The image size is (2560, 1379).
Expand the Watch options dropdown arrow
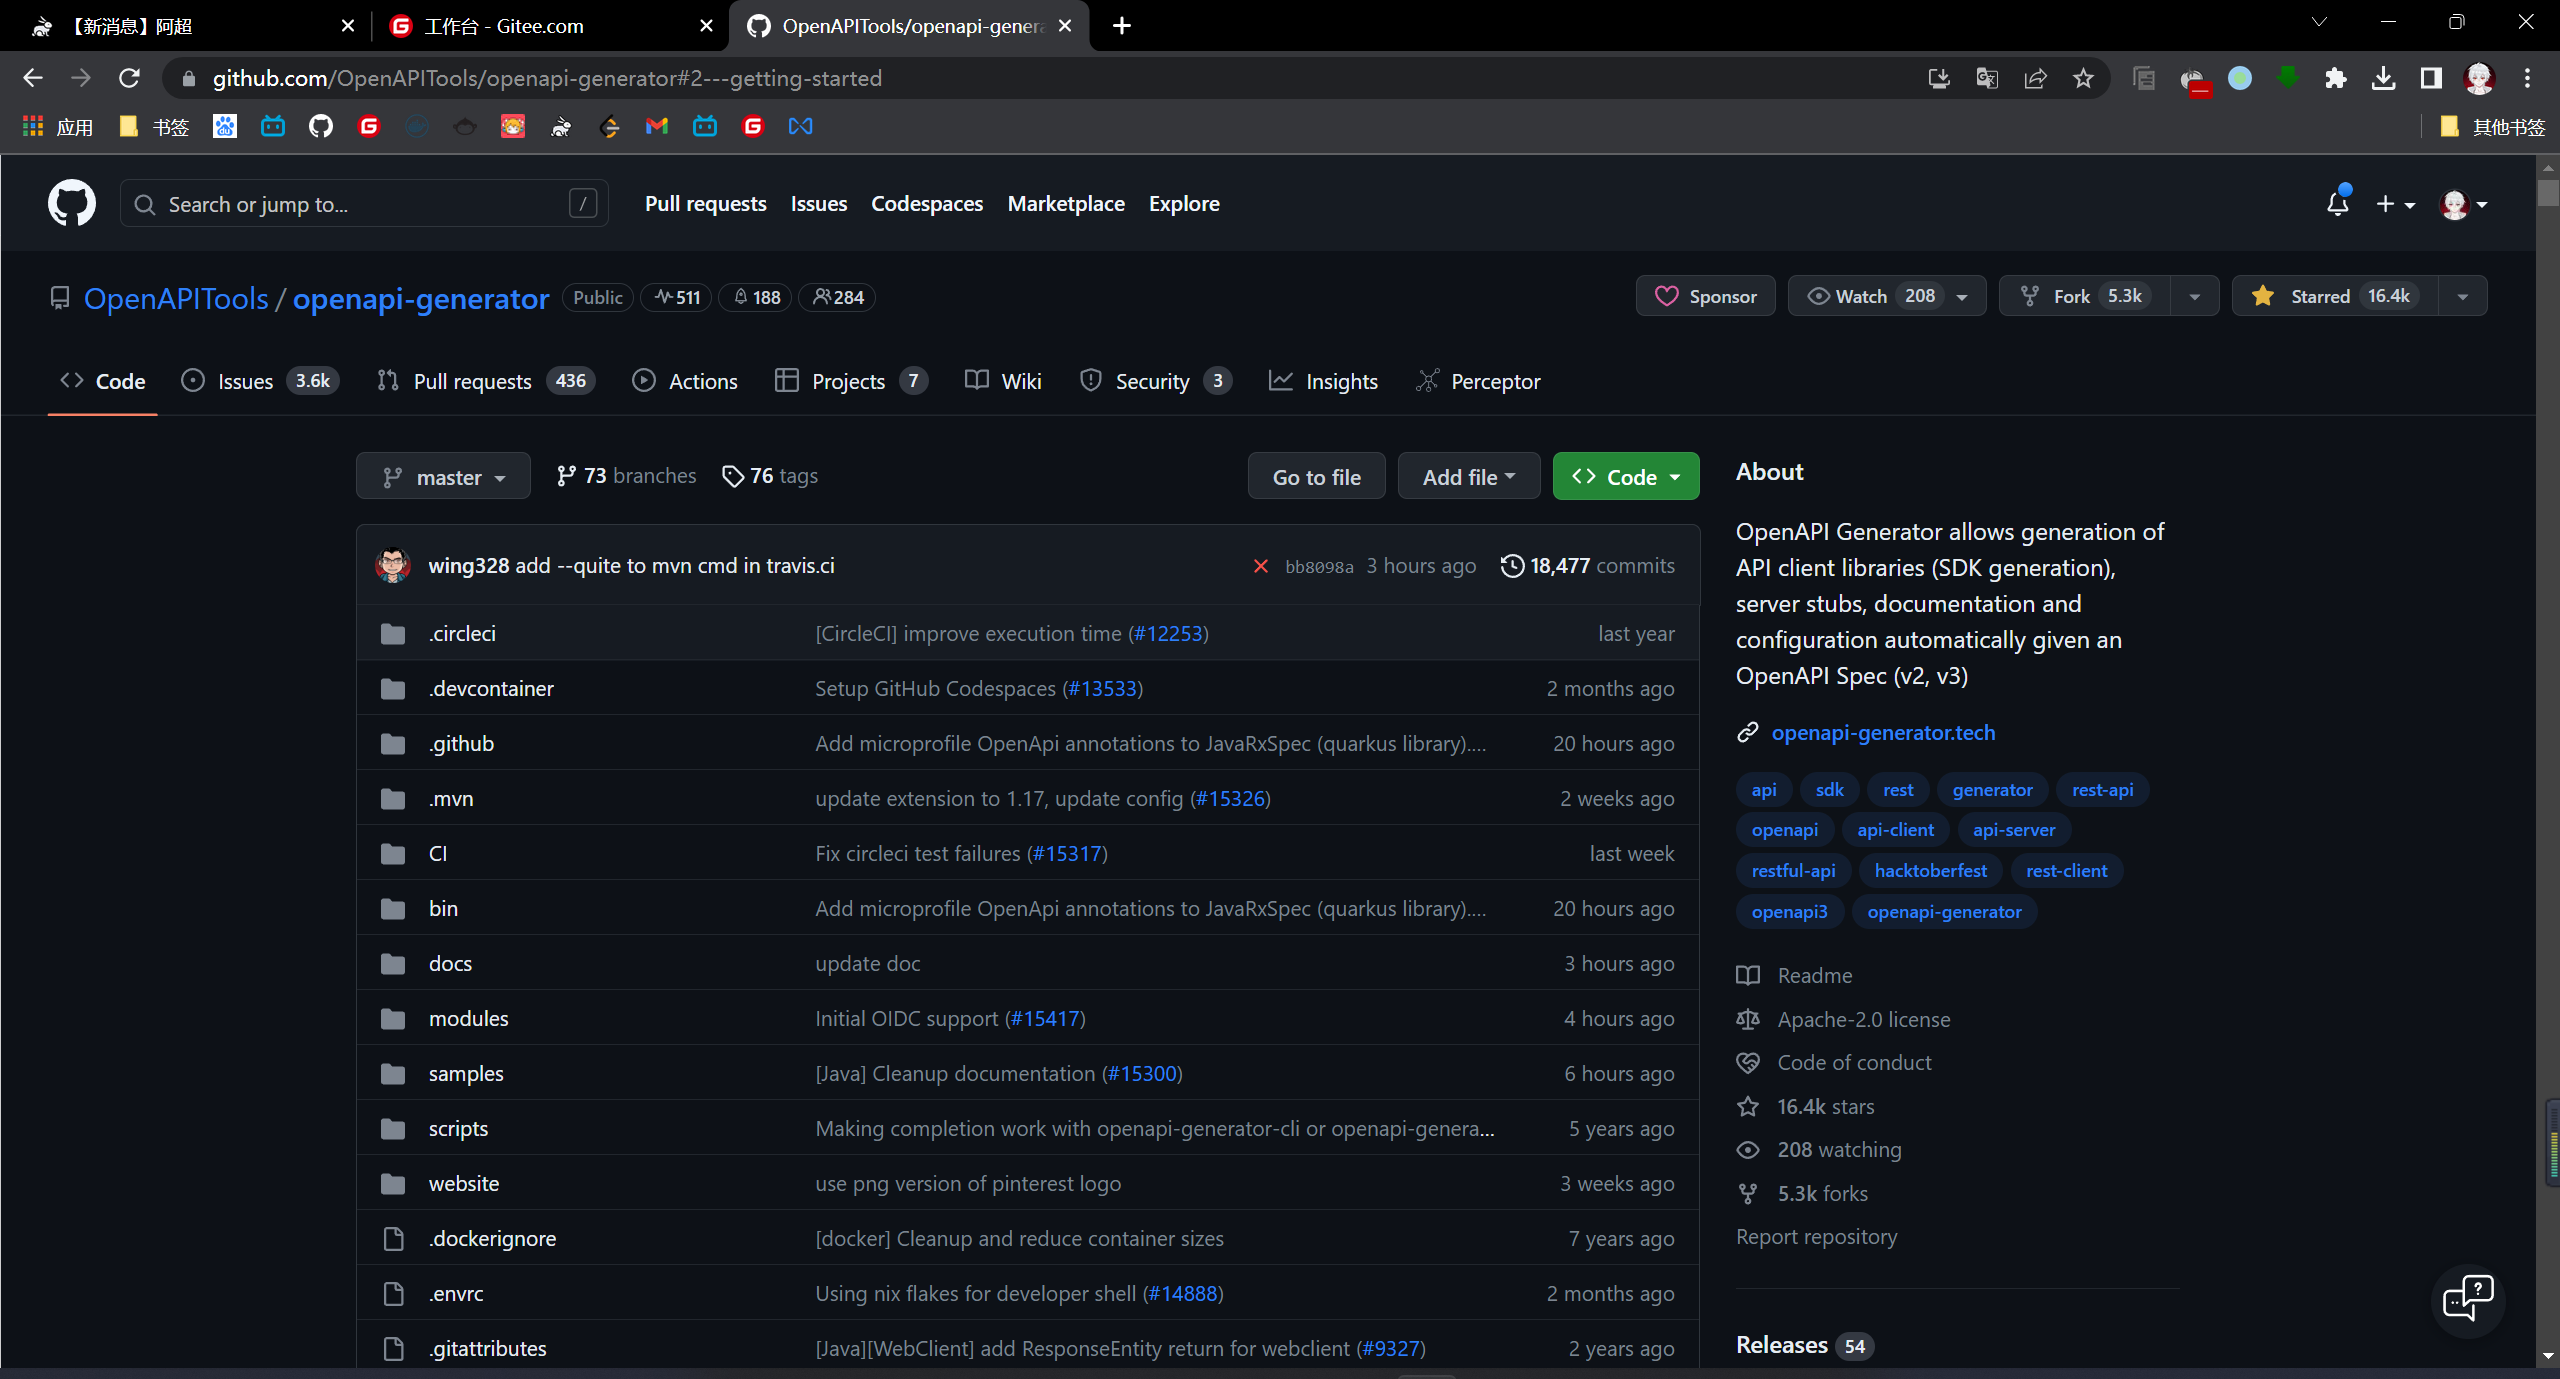tap(1963, 296)
